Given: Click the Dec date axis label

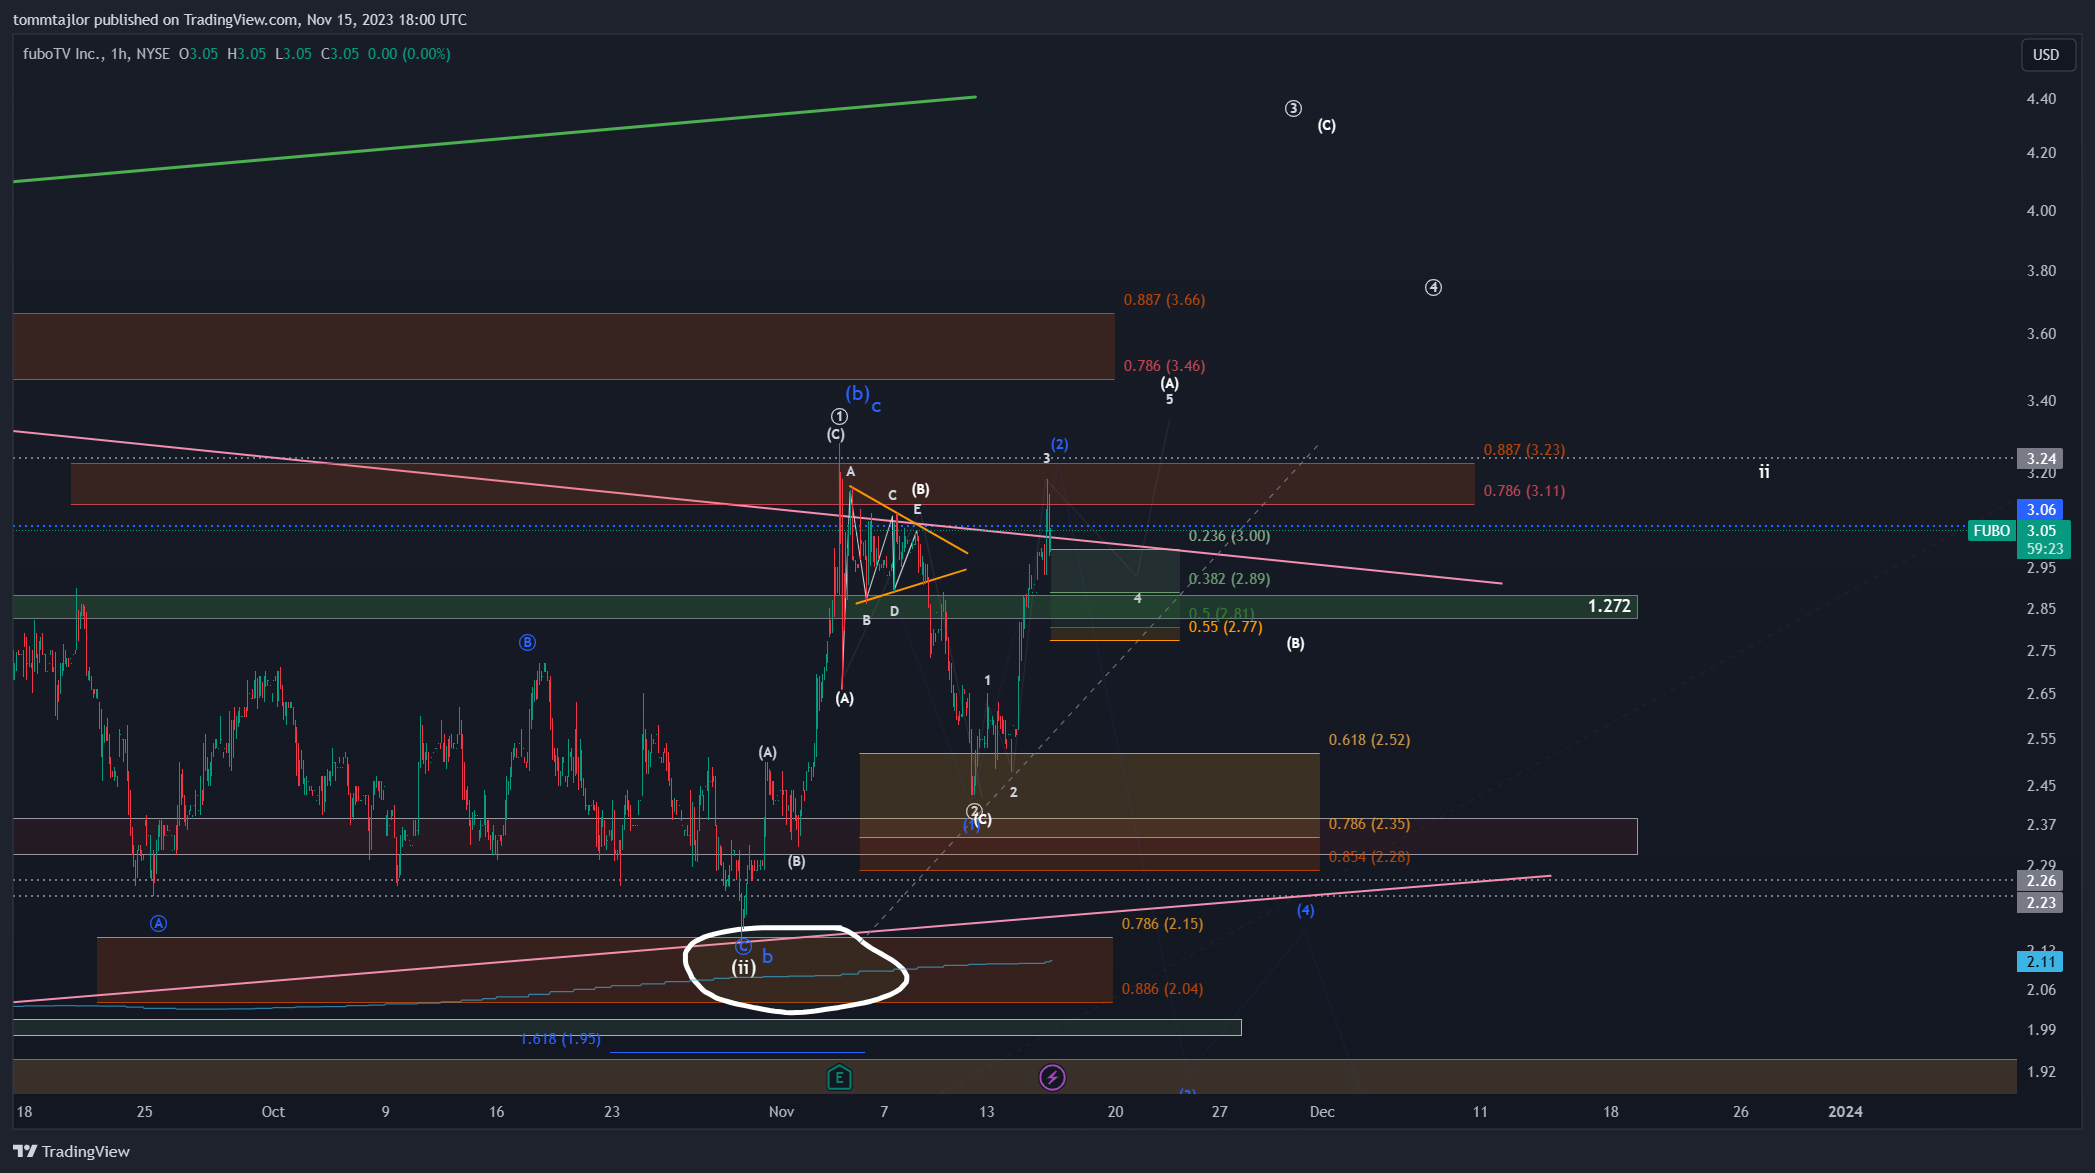Looking at the screenshot, I should (1322, 1112).
